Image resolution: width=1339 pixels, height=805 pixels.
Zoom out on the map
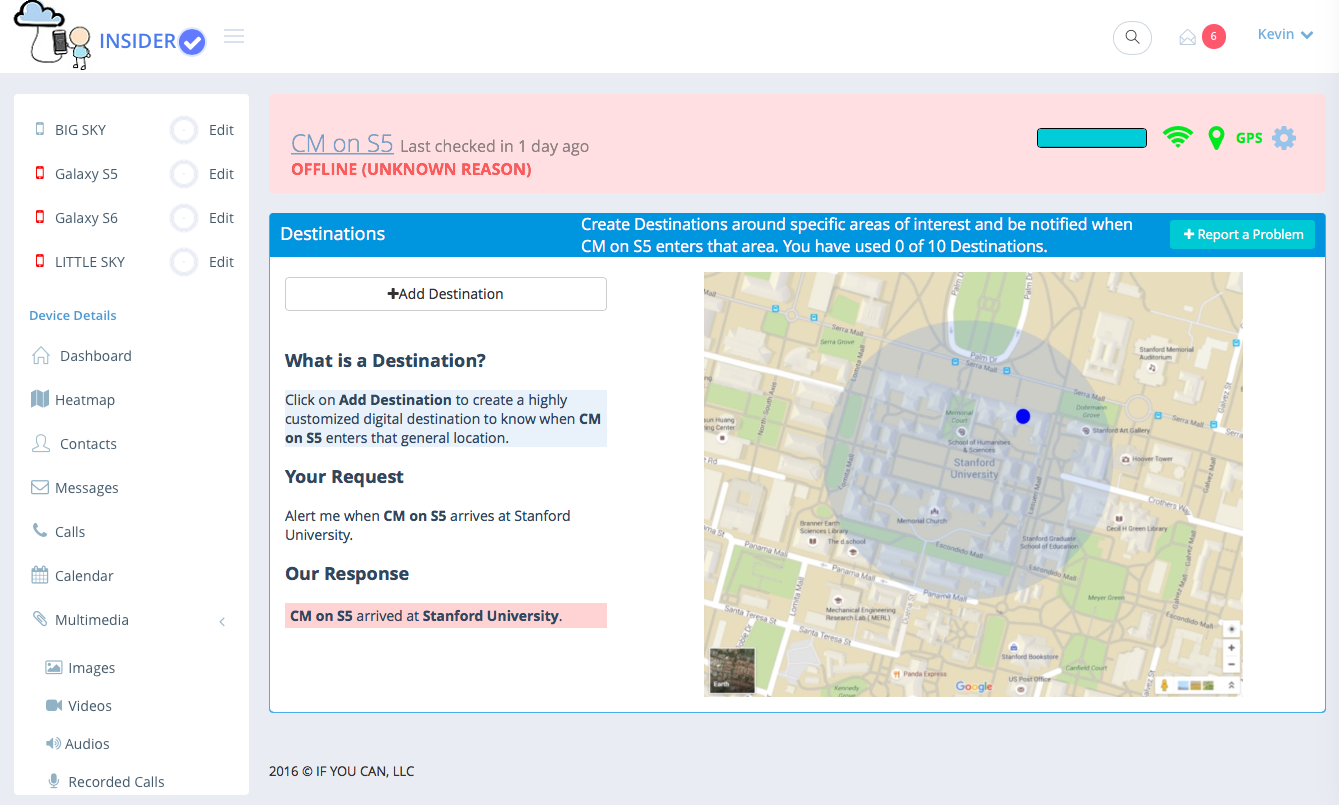pyautogui.click(x=1231, y=664)
